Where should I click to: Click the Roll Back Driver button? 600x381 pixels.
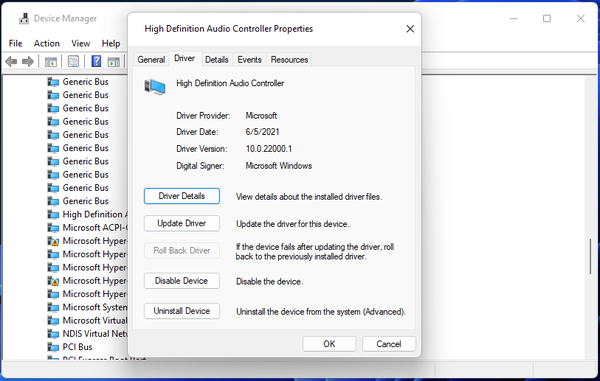[182, 251]
